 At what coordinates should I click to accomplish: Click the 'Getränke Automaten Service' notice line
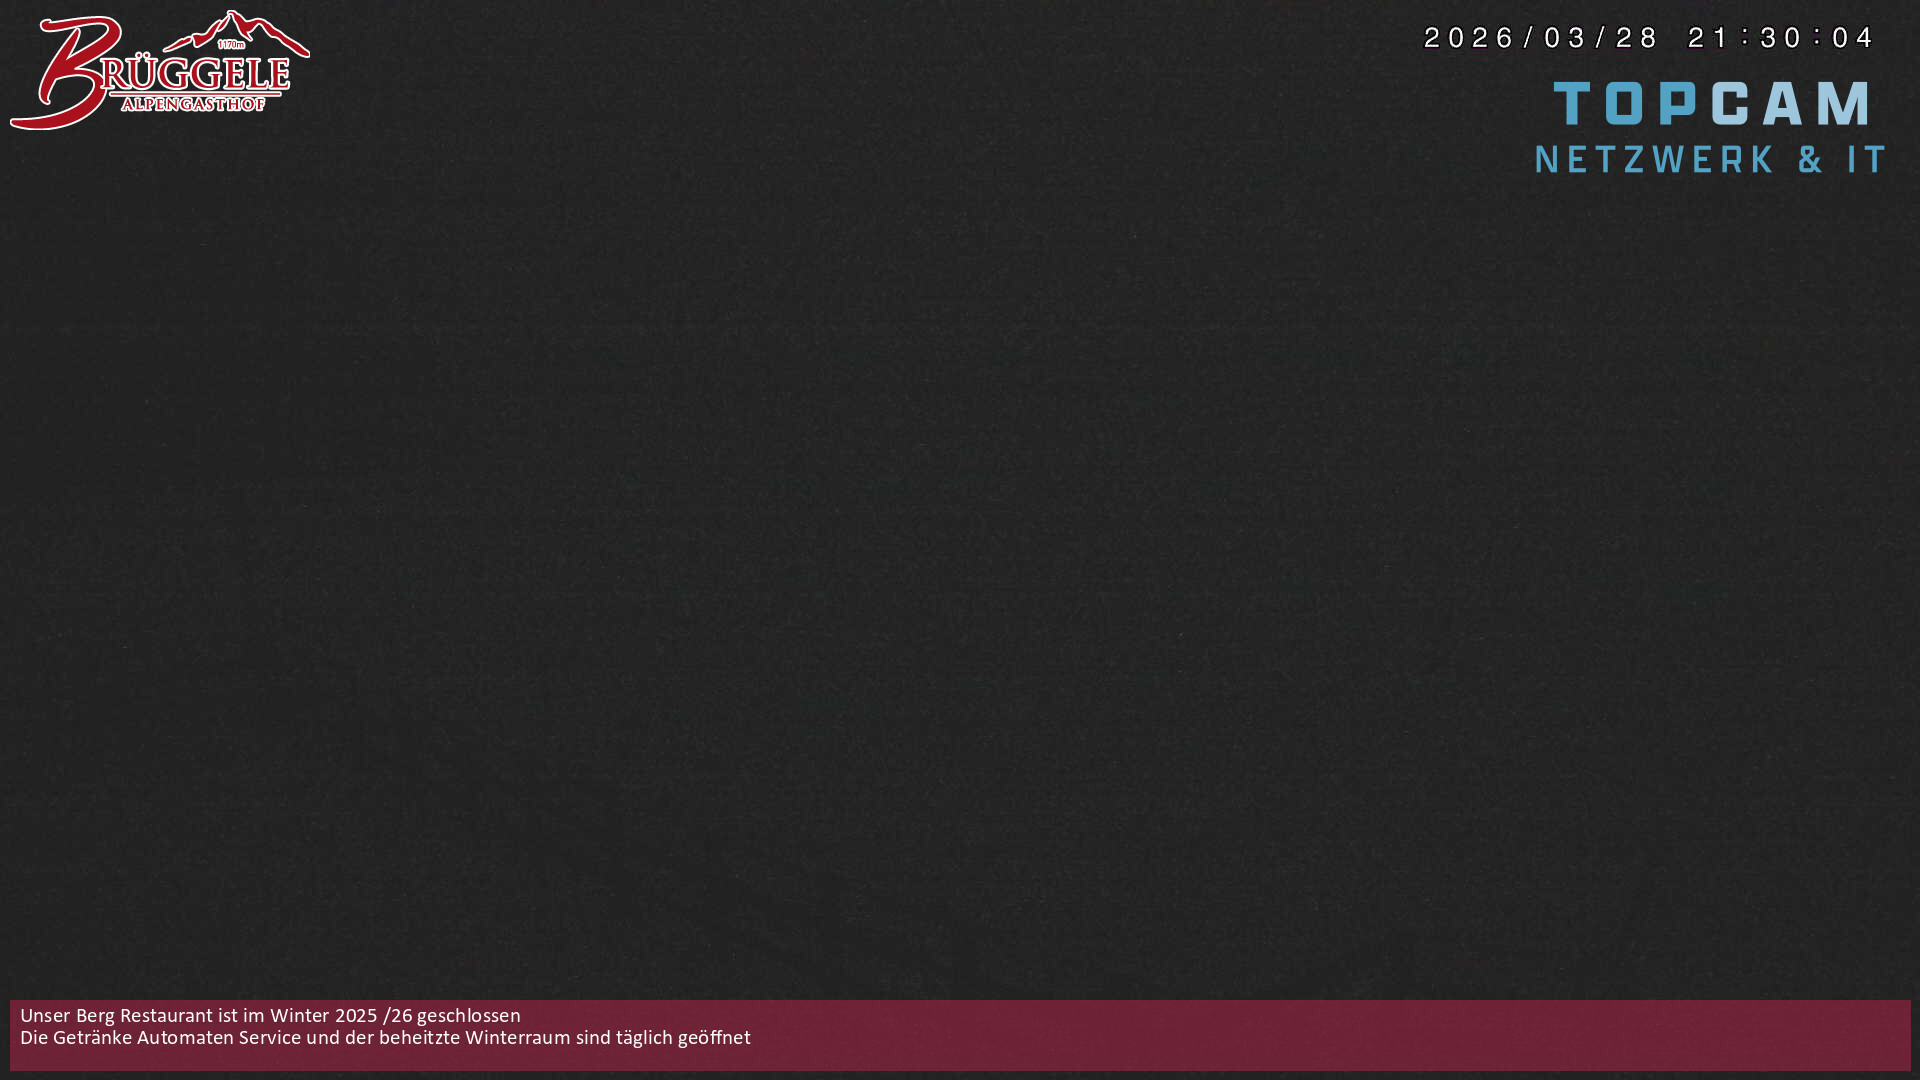click(176, 1038)
